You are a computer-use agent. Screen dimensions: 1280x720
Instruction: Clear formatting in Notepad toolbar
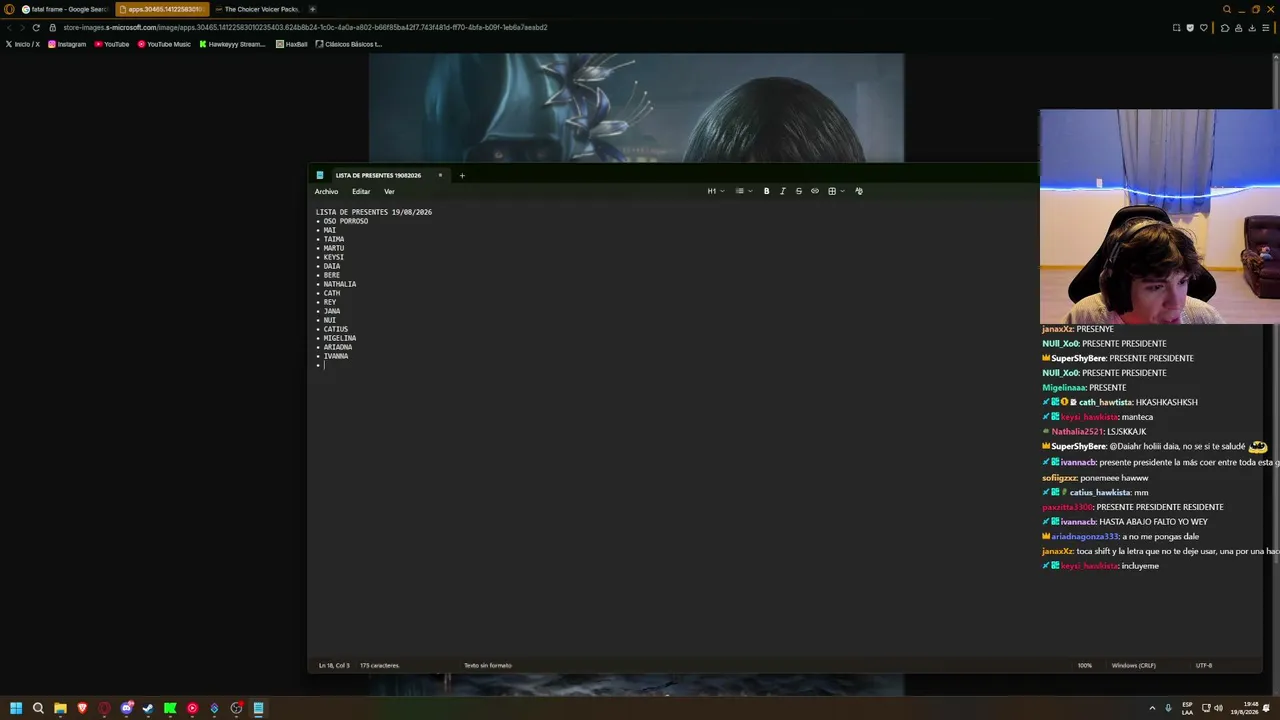pyautogui.click(x=859, y=191)
